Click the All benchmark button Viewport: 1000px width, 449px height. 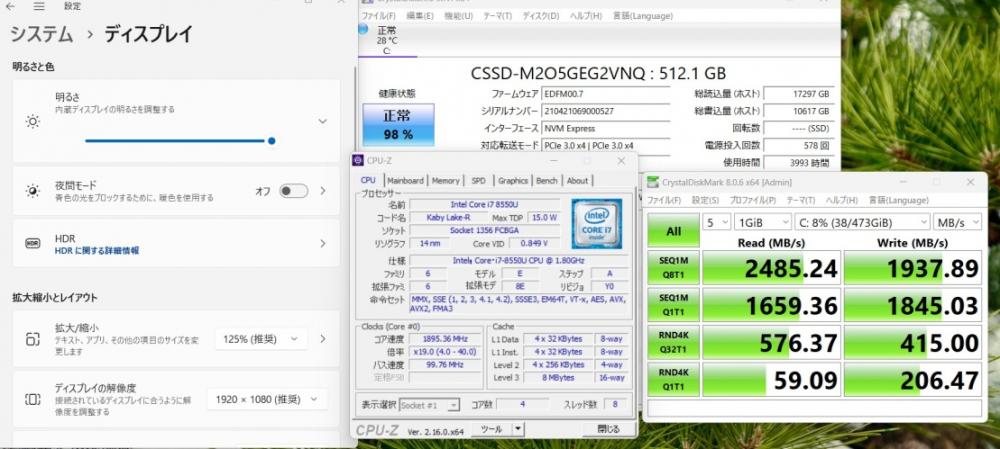point(673,231)
